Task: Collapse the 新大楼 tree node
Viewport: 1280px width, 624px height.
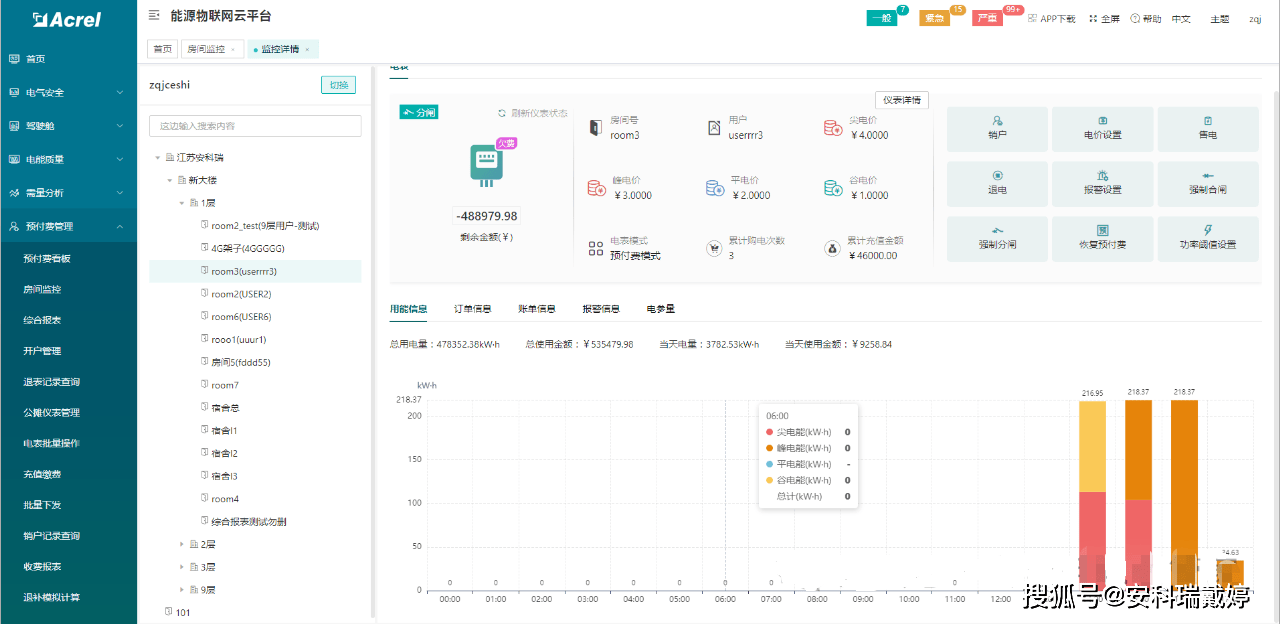Action: pyautogui.click(x=170, y=180)
